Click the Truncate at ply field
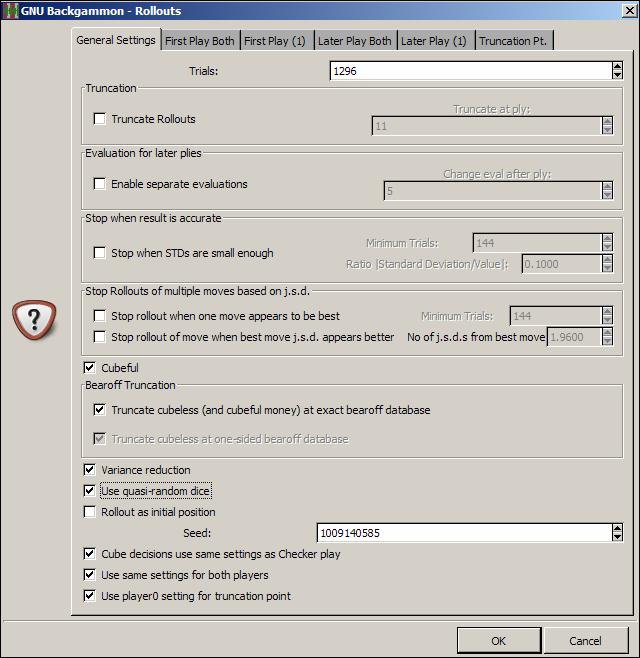Screen dimensions: 640x658 (487, 126)
